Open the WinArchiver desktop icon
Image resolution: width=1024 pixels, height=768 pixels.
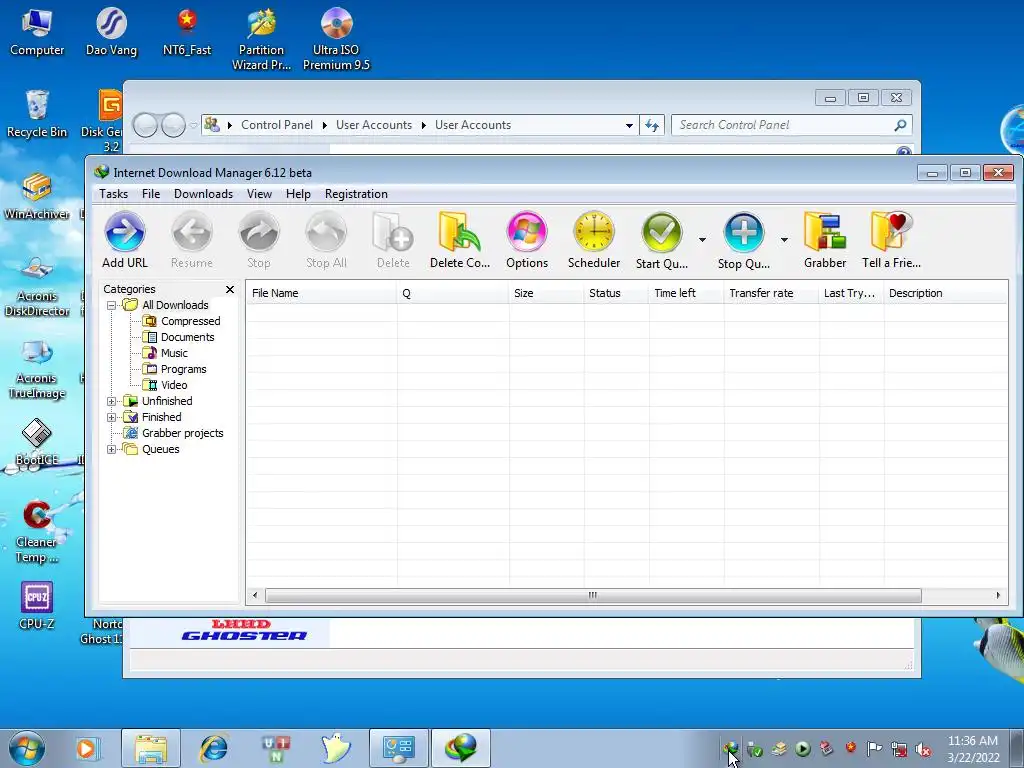(37, 196)
